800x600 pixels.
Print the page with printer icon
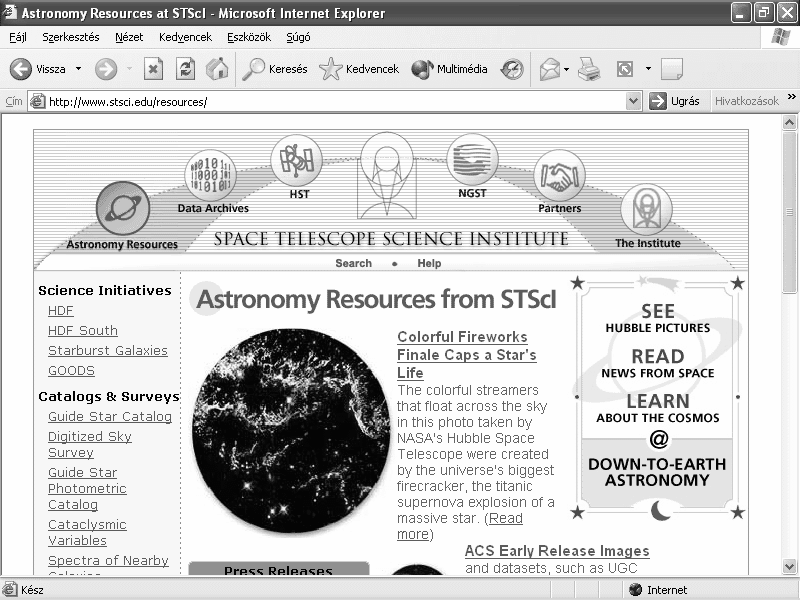point(589,69)
